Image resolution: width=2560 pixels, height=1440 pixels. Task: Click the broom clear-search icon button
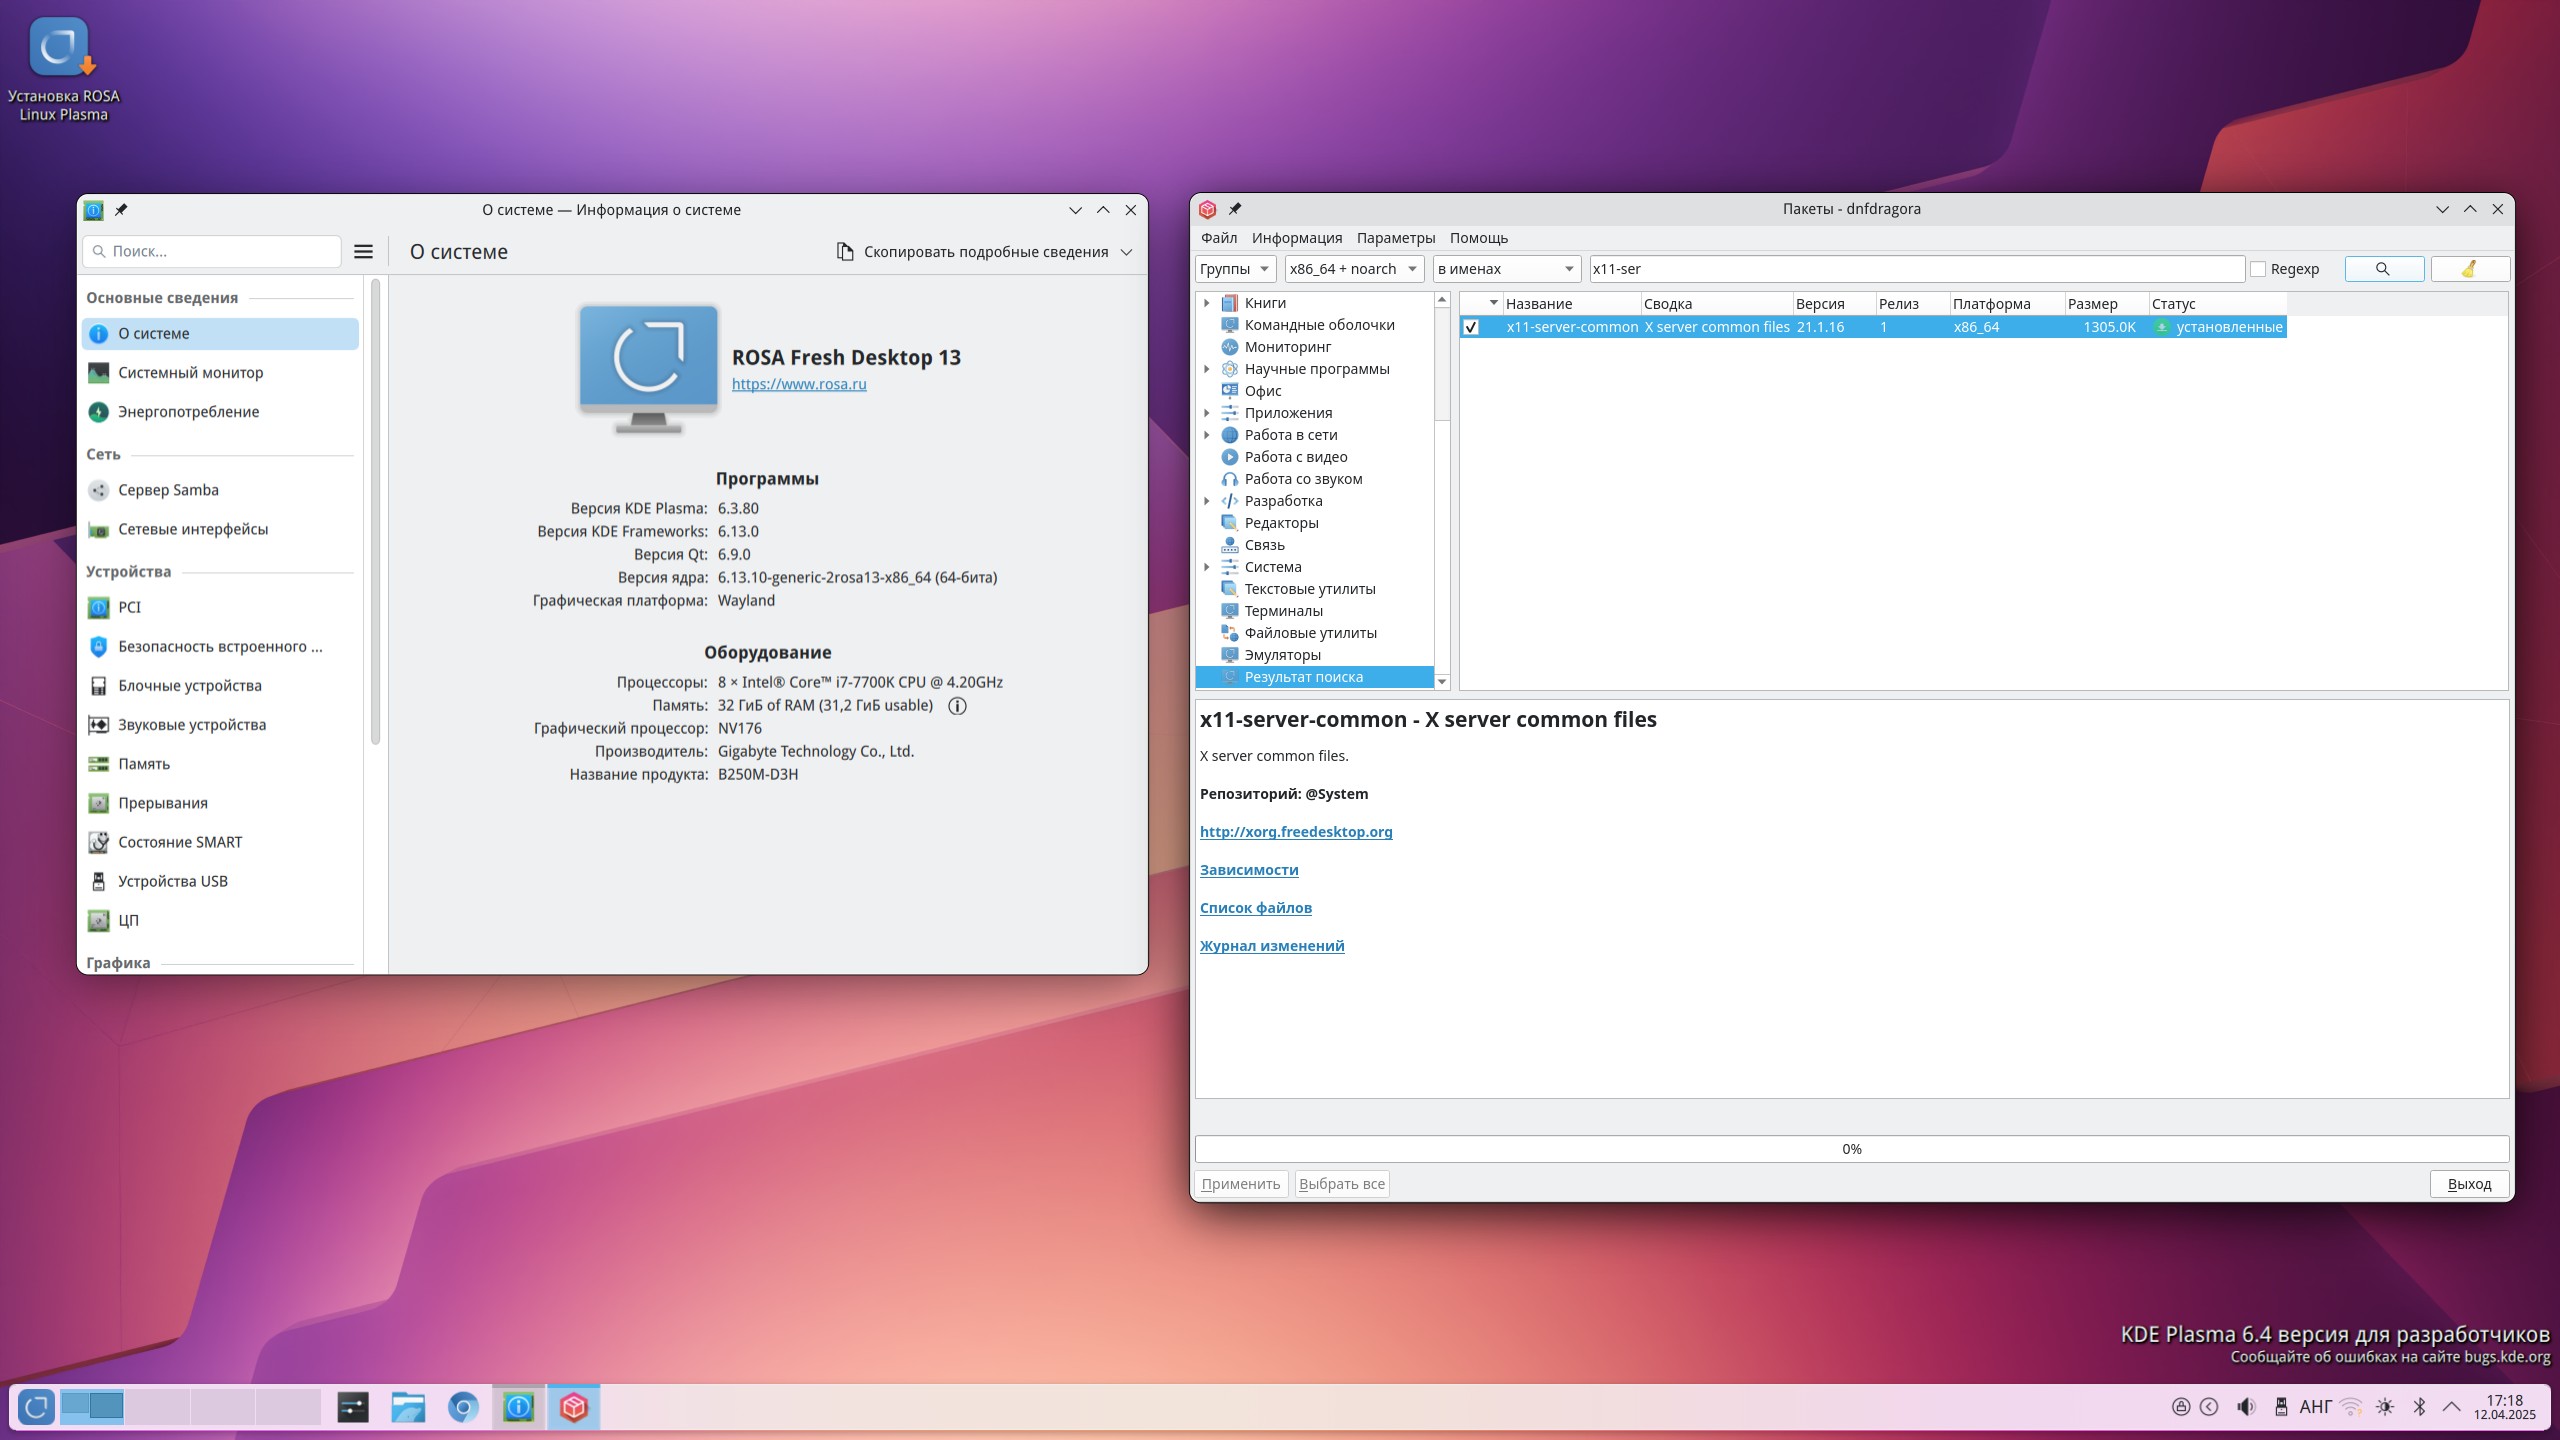coord(2469,269)
